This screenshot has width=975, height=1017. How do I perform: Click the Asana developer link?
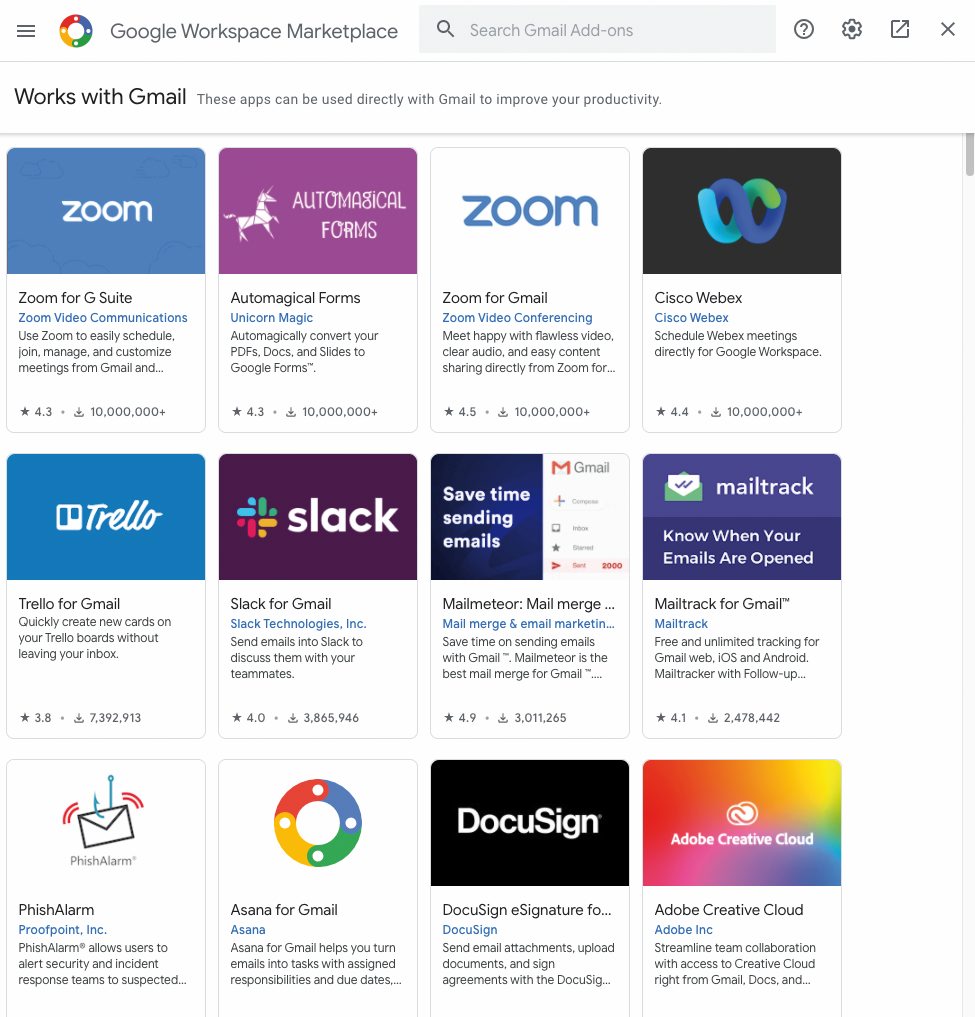pos(247,930)
